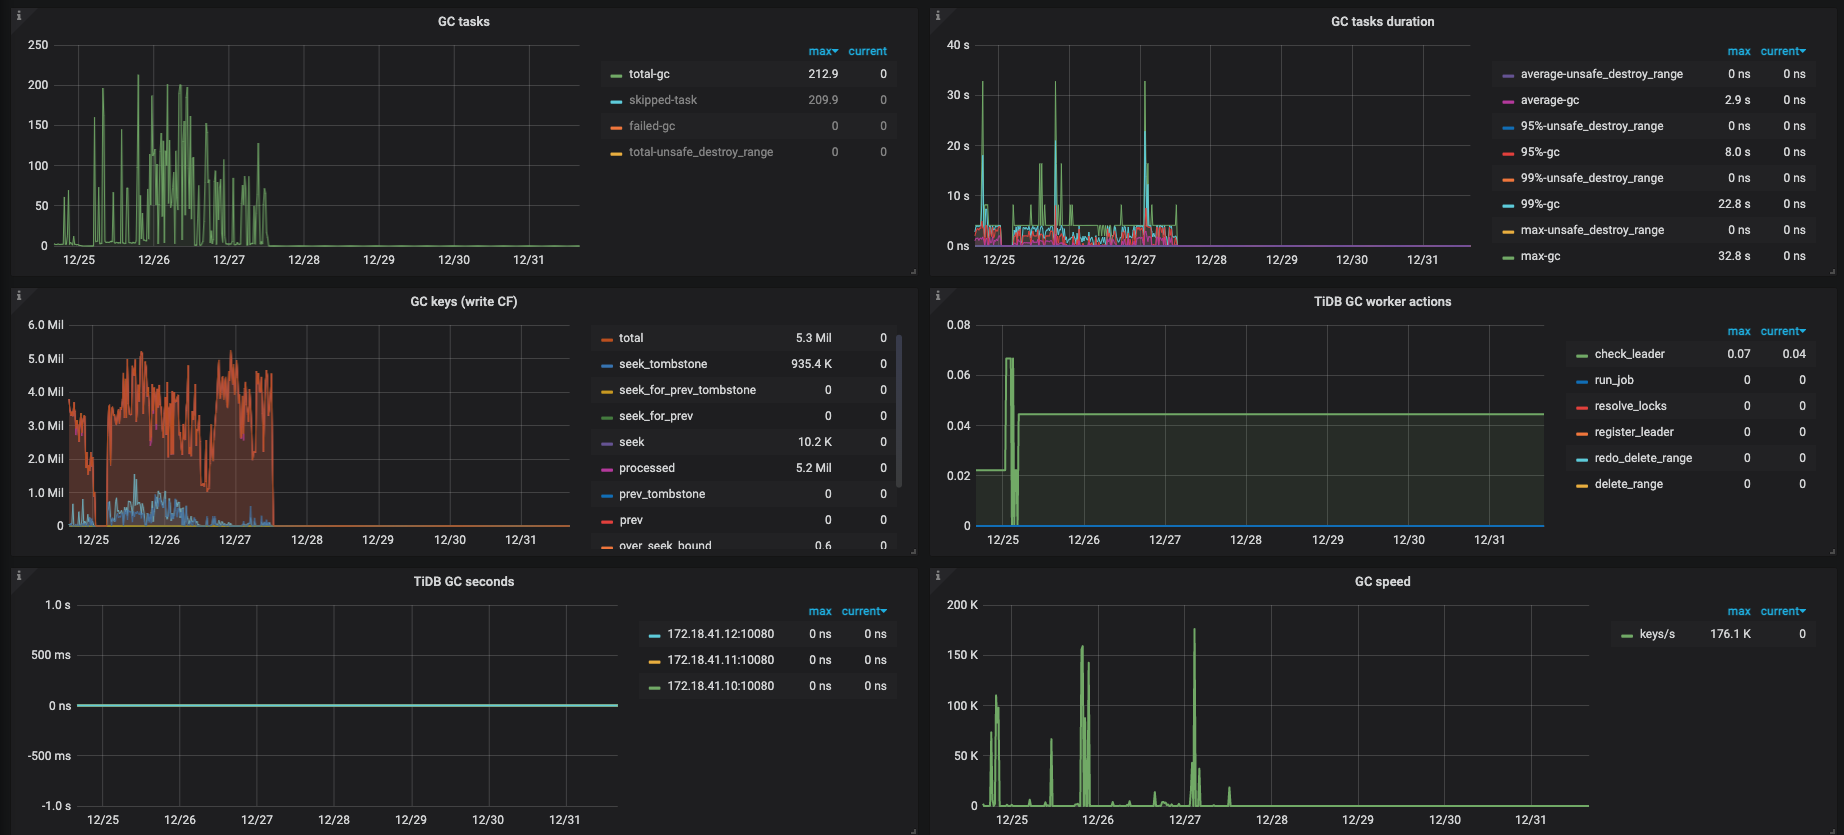
Task: Click the info icon on TiDB GC seconds panel
Action: click(18, 576)
